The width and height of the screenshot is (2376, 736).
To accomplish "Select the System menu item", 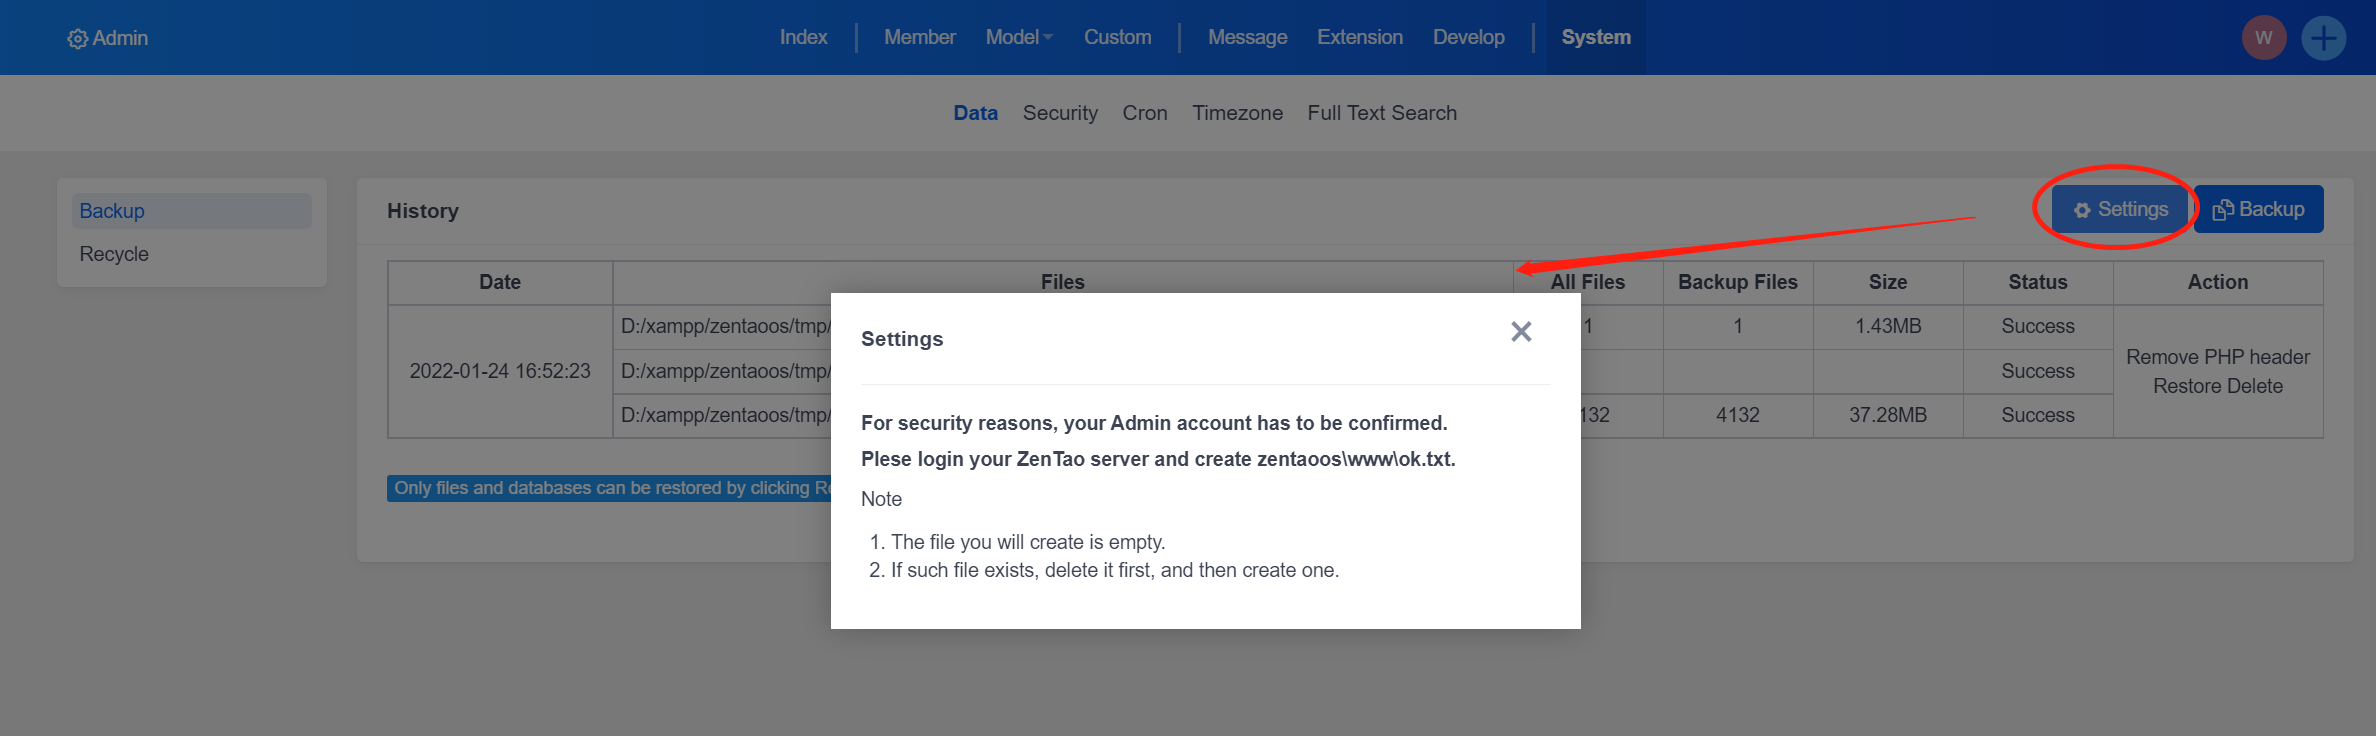I will click(1596, 37).
